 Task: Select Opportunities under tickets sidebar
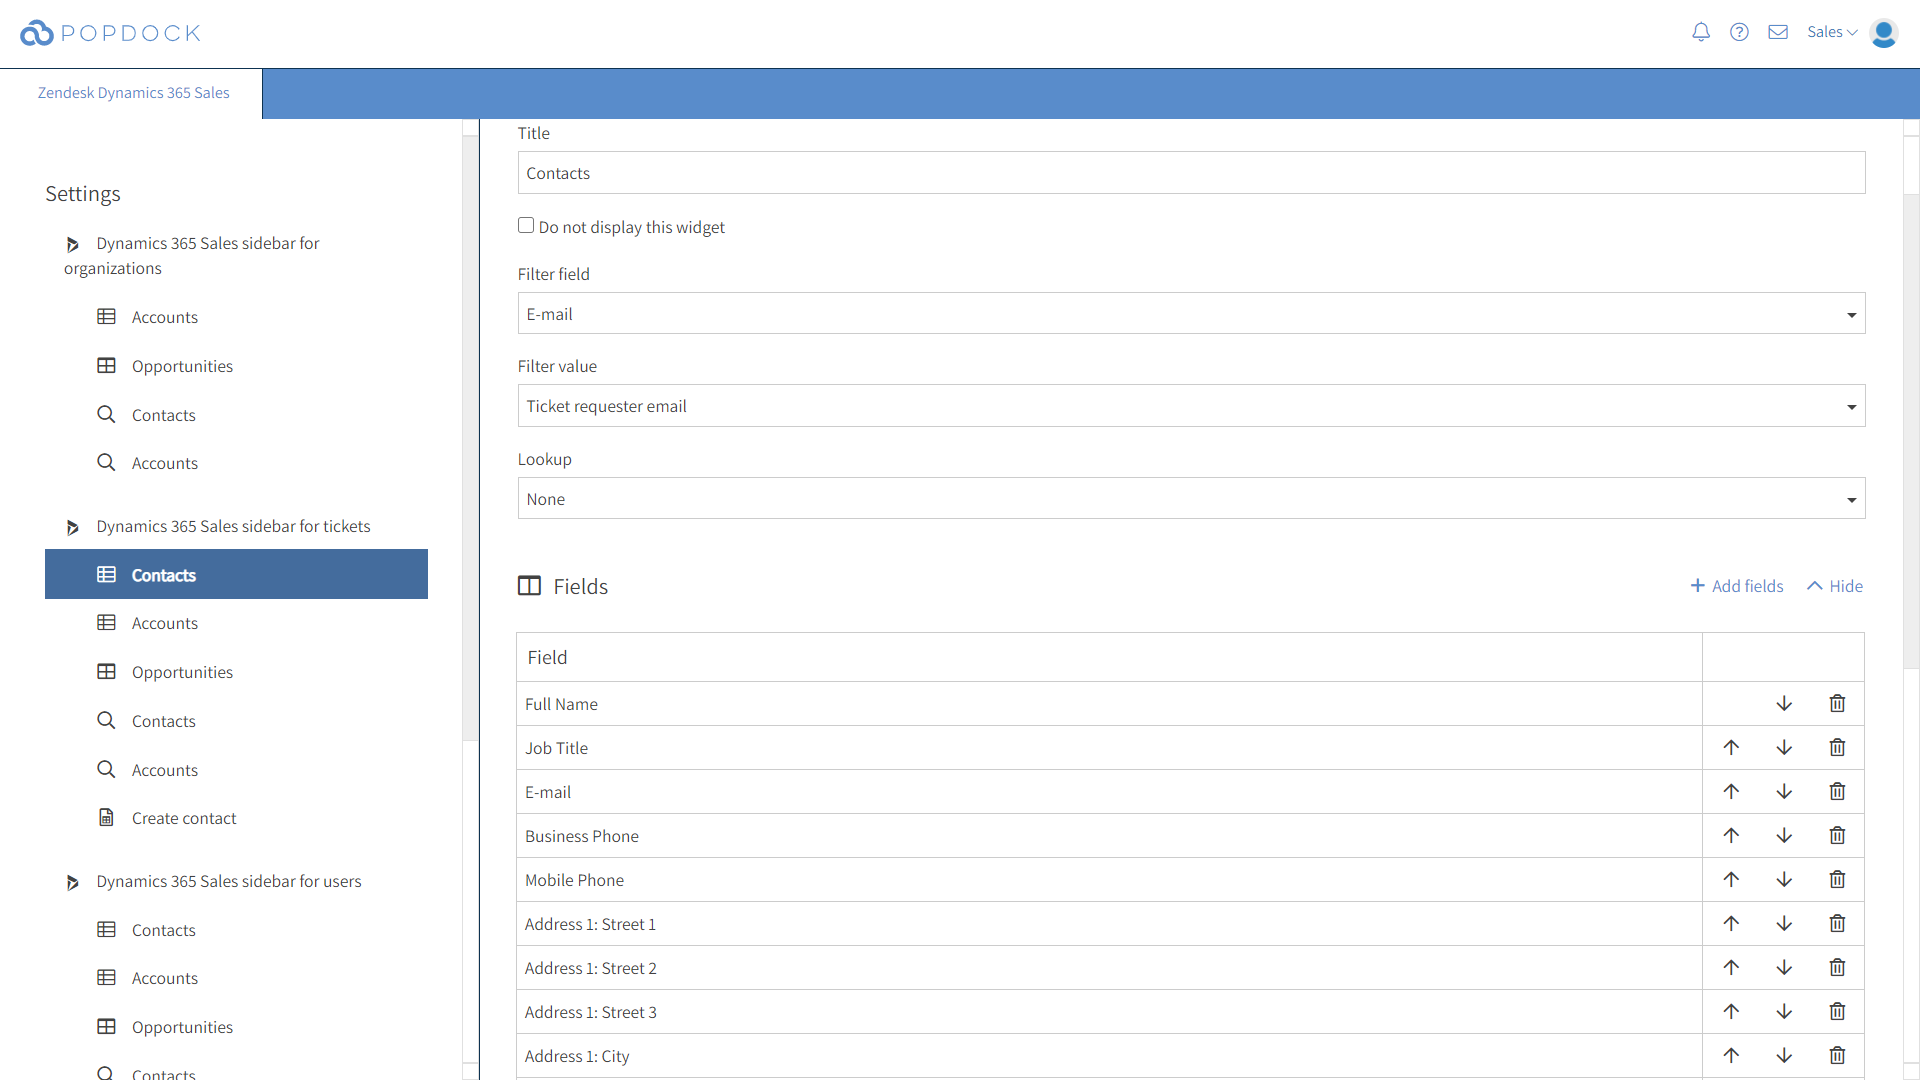pos(165,672)
